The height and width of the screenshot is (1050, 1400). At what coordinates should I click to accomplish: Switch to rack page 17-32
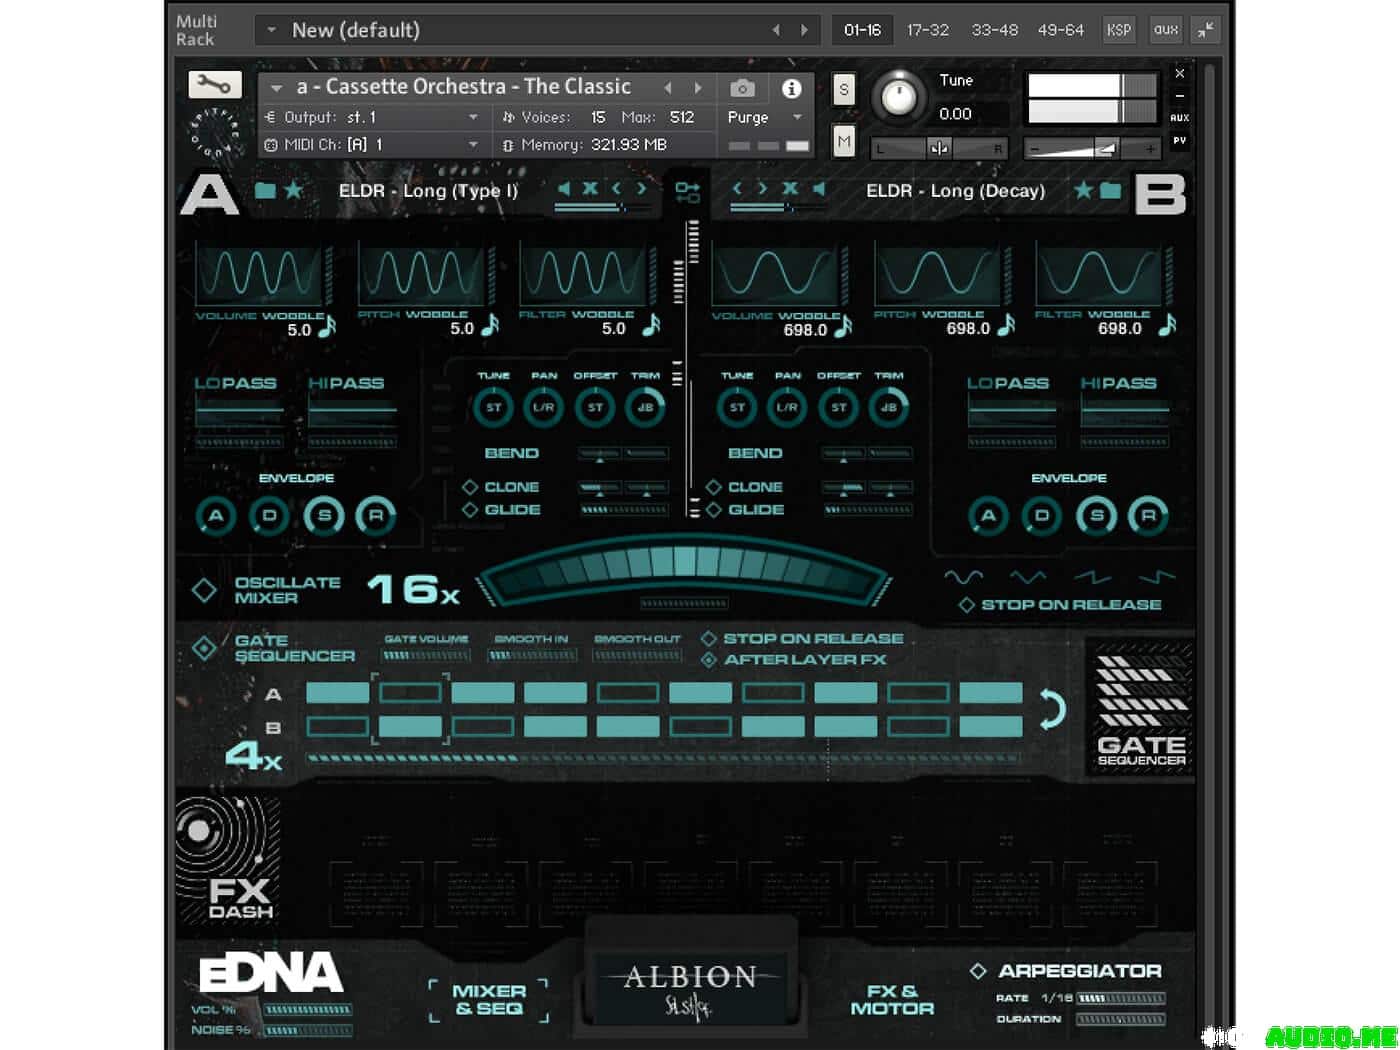928,30
